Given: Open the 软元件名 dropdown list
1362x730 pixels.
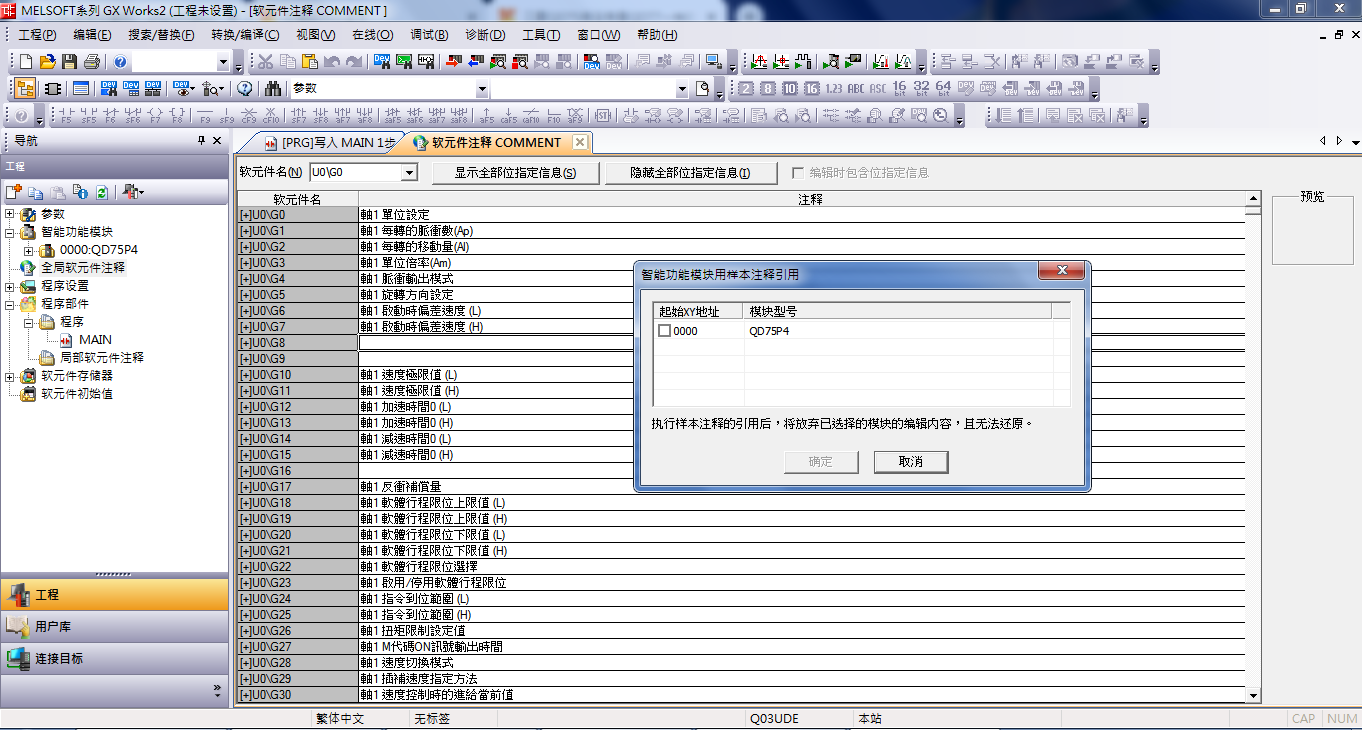Looking at the screenshot, I should click(x=408, y=173).
